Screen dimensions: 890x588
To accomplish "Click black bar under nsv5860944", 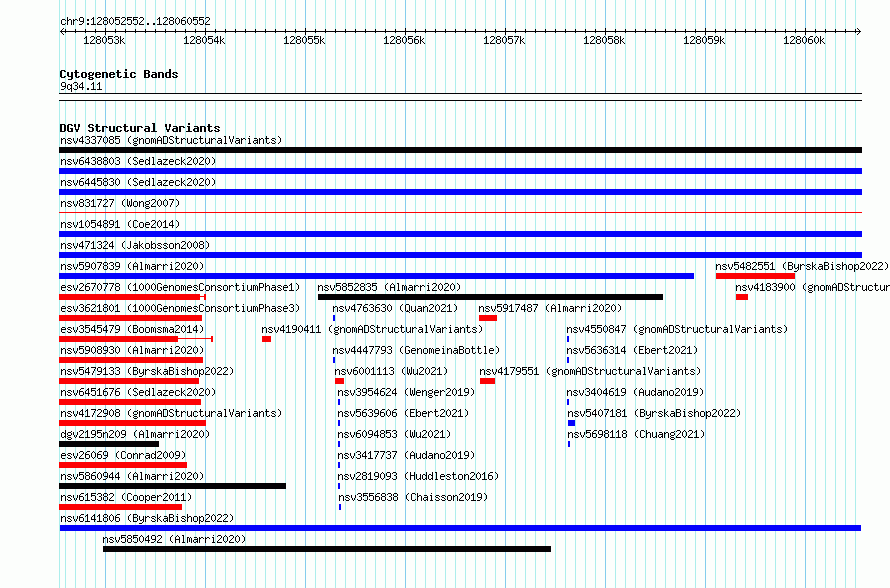I will click(x=173, y=486).
